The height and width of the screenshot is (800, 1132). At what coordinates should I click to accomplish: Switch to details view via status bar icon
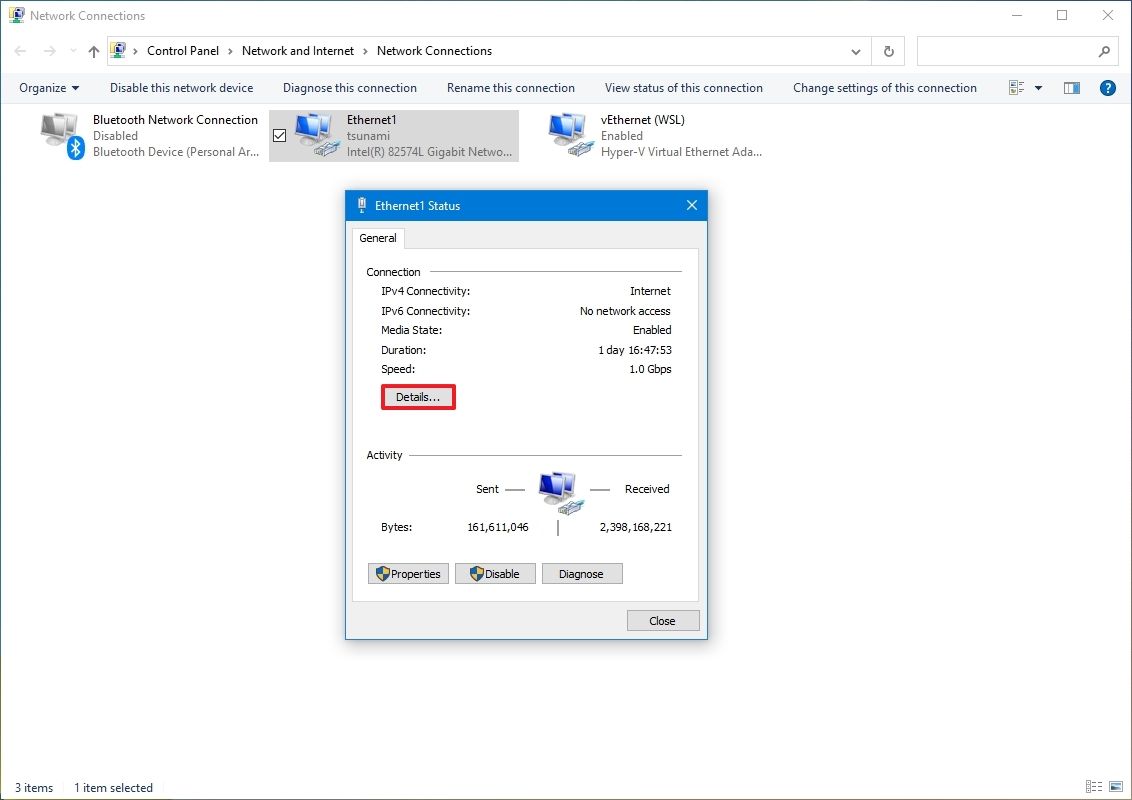(1093, 787)
